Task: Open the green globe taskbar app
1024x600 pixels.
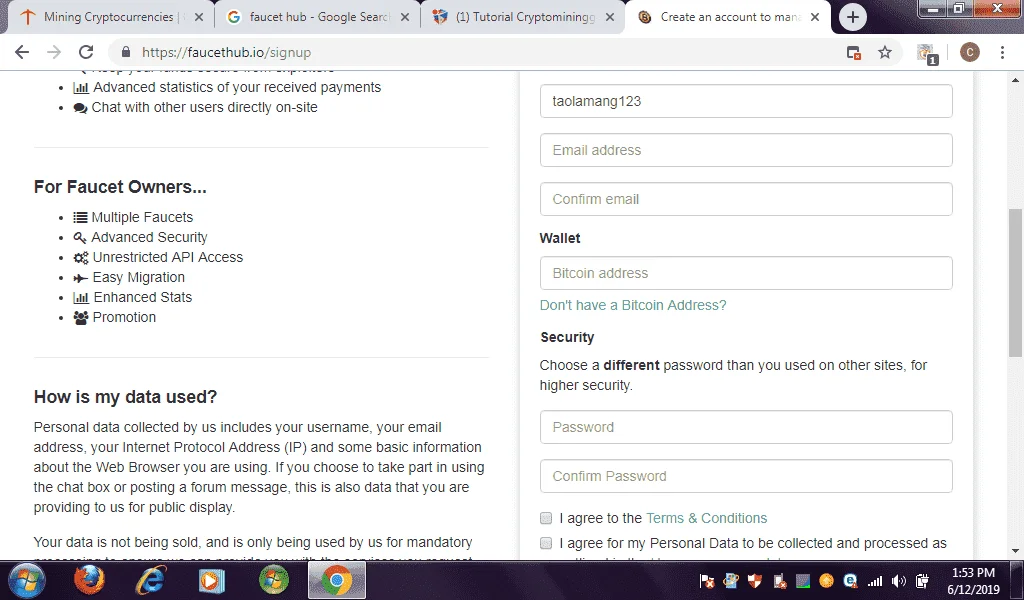Action: pos(274,580)
